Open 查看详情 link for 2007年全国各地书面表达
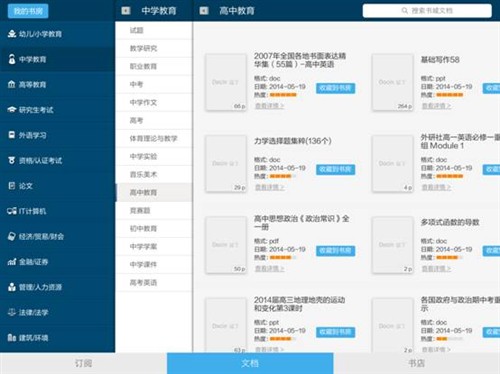This screenshot has height=374, width=500. pos(269,106)
